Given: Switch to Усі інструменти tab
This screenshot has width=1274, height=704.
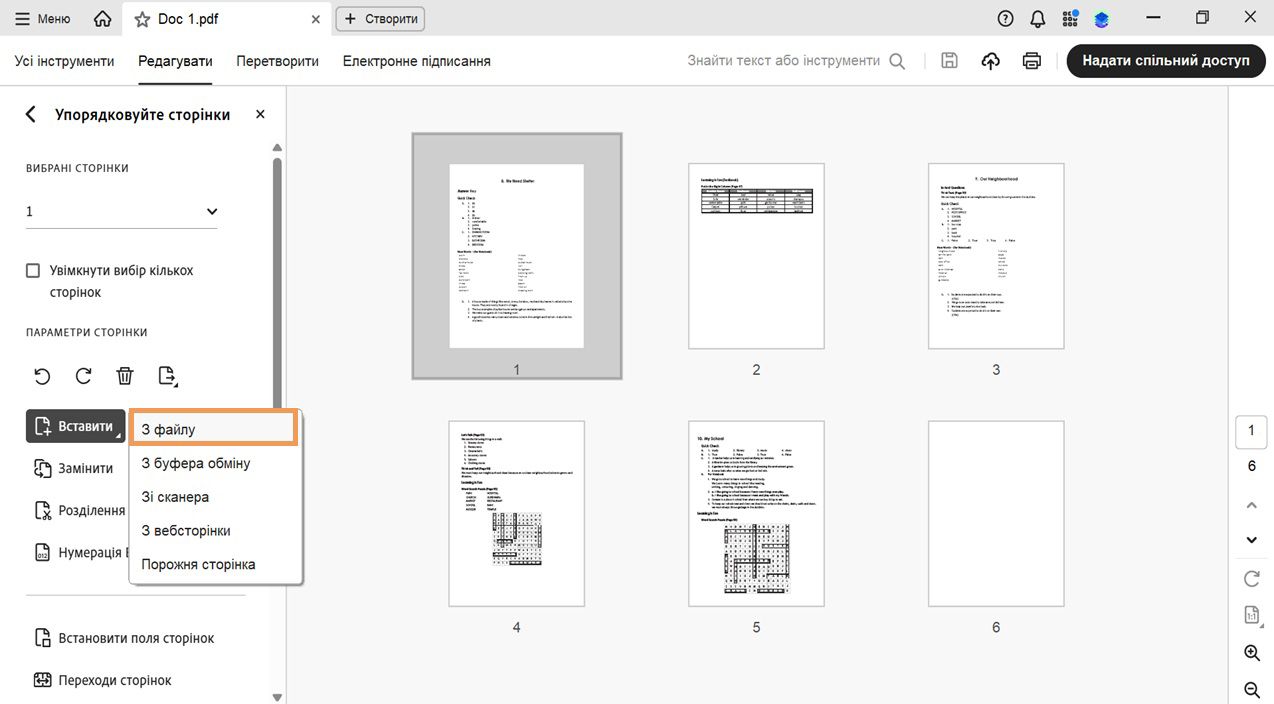Looking at the screenshot, I should [x=64, y=61].
